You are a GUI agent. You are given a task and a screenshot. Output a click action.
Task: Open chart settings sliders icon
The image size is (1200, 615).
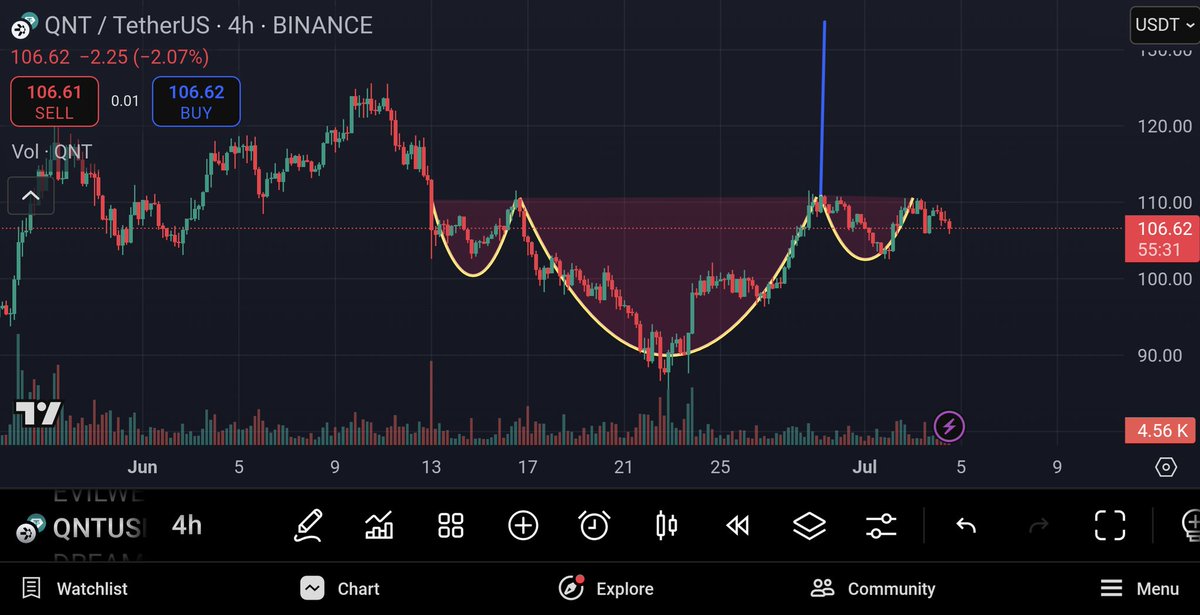[x=881, y=525]
